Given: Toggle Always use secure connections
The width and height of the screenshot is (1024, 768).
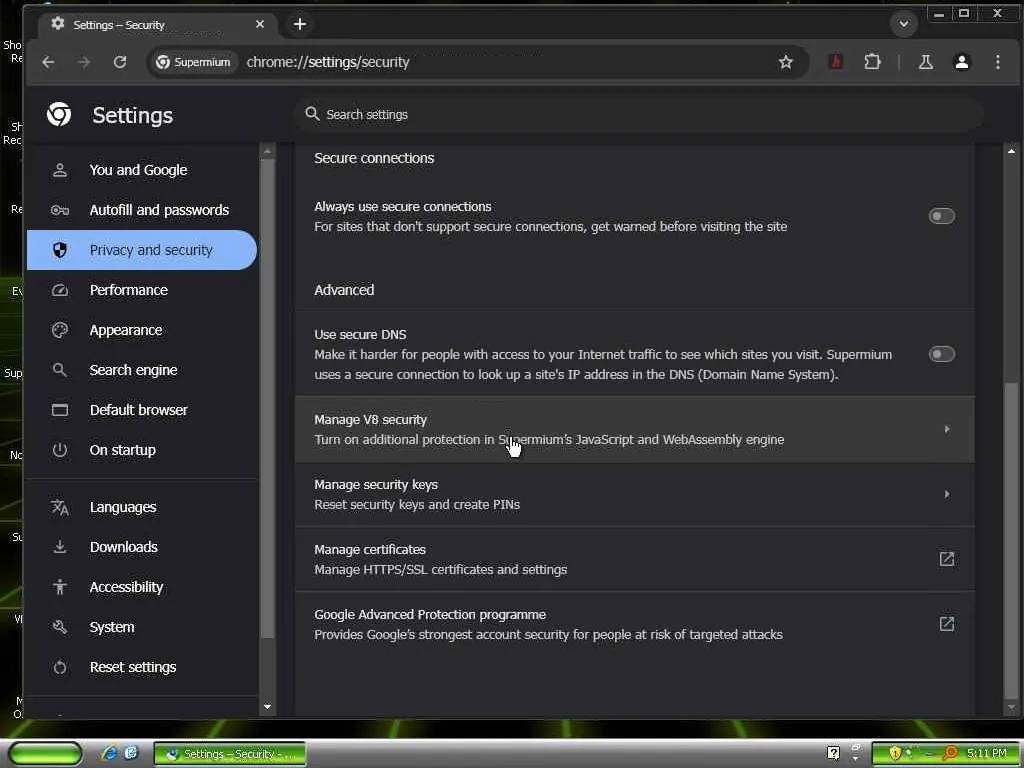Looking at the screenshot, I should pyautogui.click(x=941, y=216).
